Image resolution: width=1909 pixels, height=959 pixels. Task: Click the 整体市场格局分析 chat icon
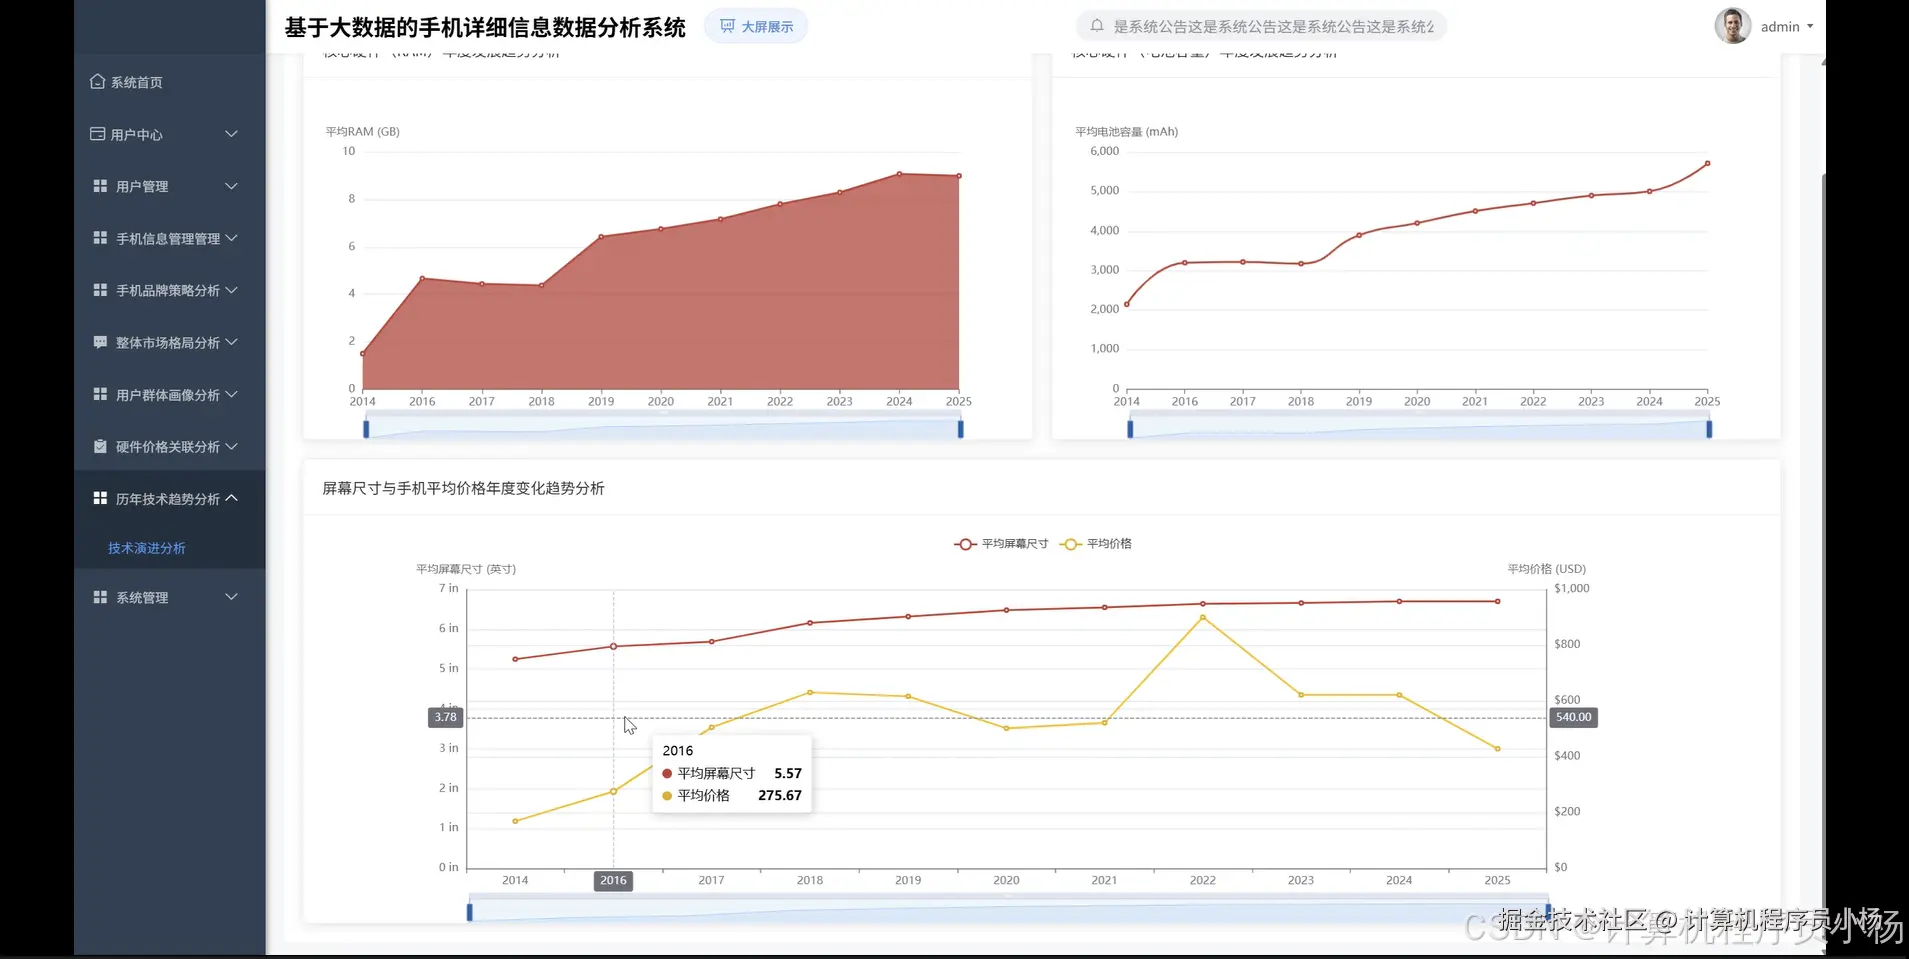click(100, 342)
